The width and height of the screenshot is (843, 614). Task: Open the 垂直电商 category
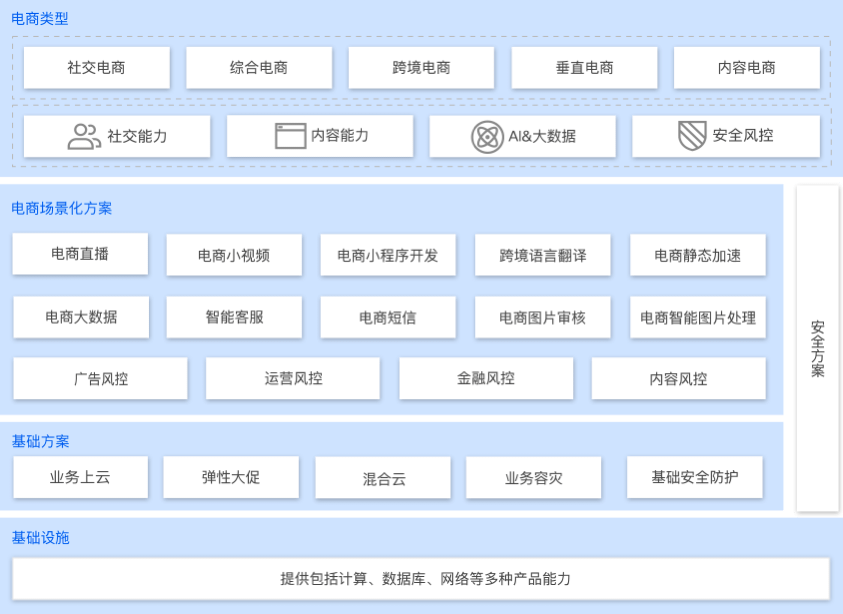click(584, 68)
